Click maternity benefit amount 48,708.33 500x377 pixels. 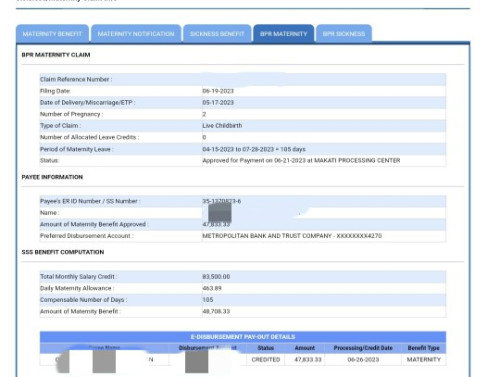coord(216,311)
